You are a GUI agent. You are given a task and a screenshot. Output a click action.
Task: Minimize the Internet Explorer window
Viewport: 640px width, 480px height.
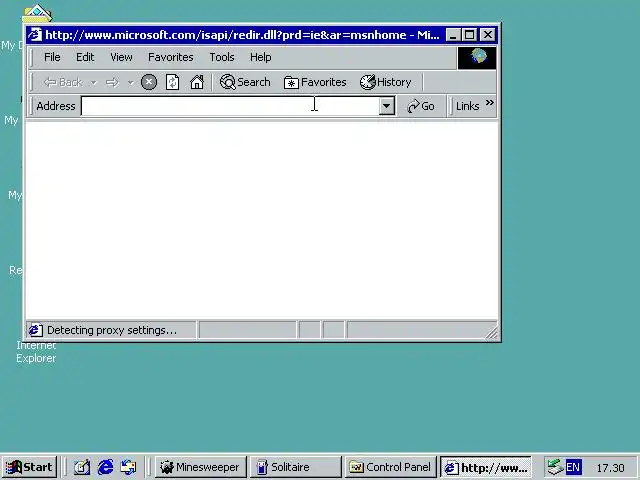pyautogui.click(x=453, y=35)
